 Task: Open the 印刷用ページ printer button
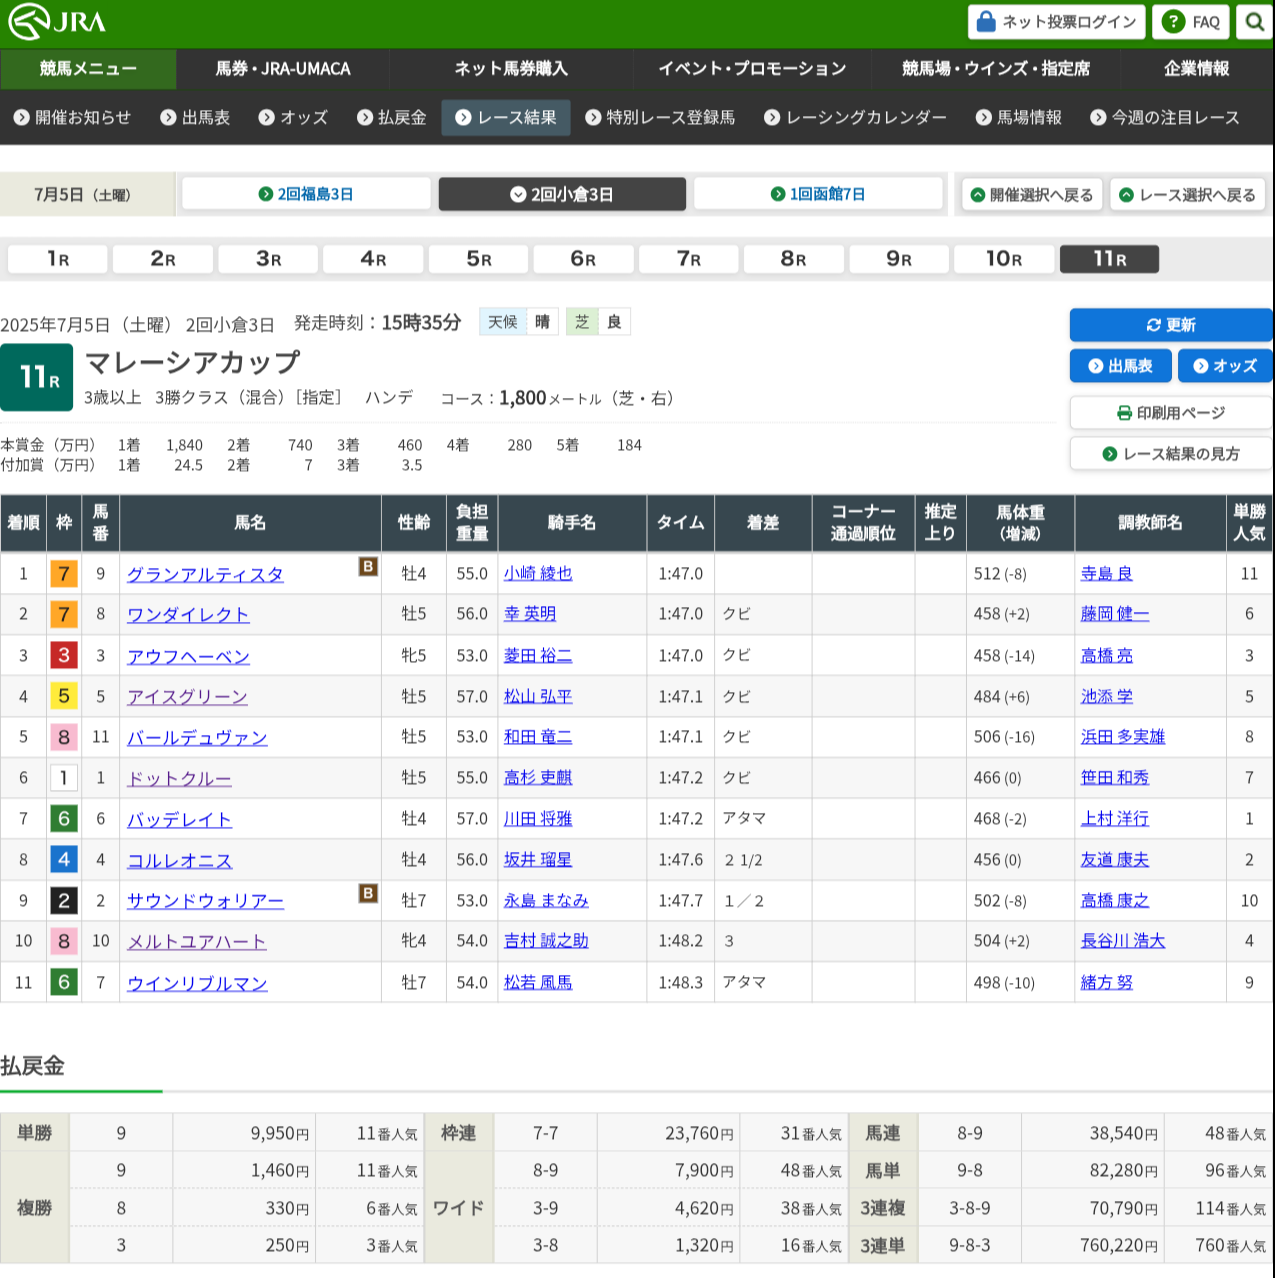[x=1170, y=413]
